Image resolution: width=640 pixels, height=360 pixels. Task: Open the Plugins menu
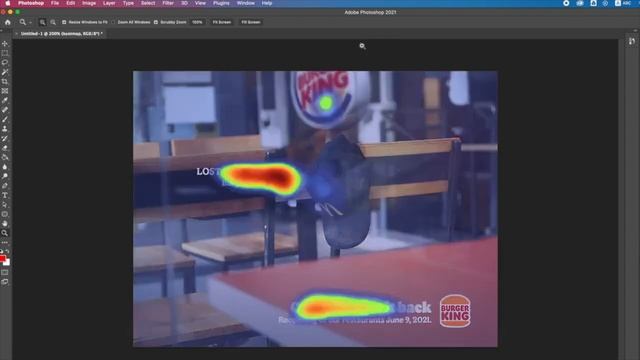pos(221,3)
